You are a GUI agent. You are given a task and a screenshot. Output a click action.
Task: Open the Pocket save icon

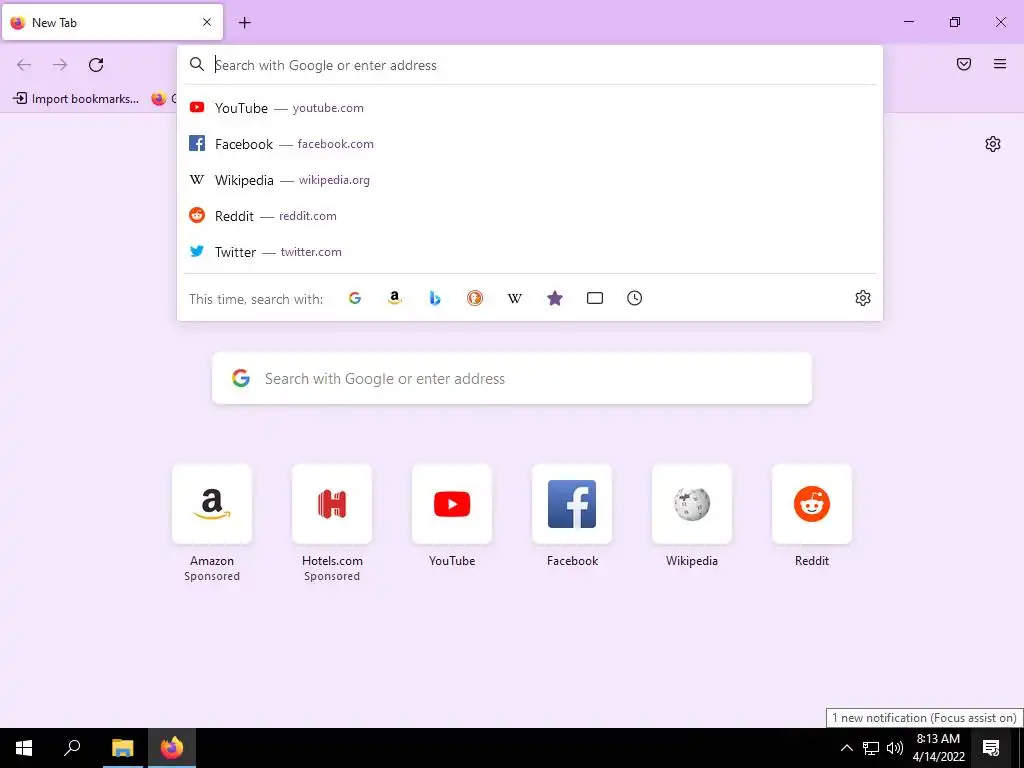coord(964,64)
